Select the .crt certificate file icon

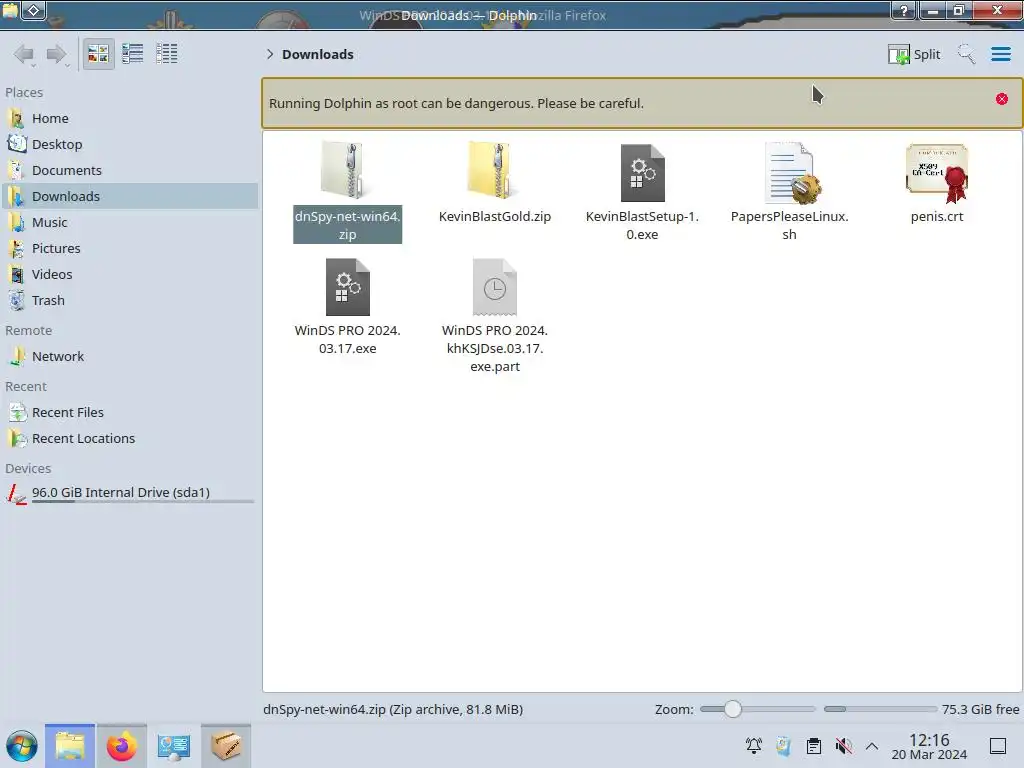[937, 172]
